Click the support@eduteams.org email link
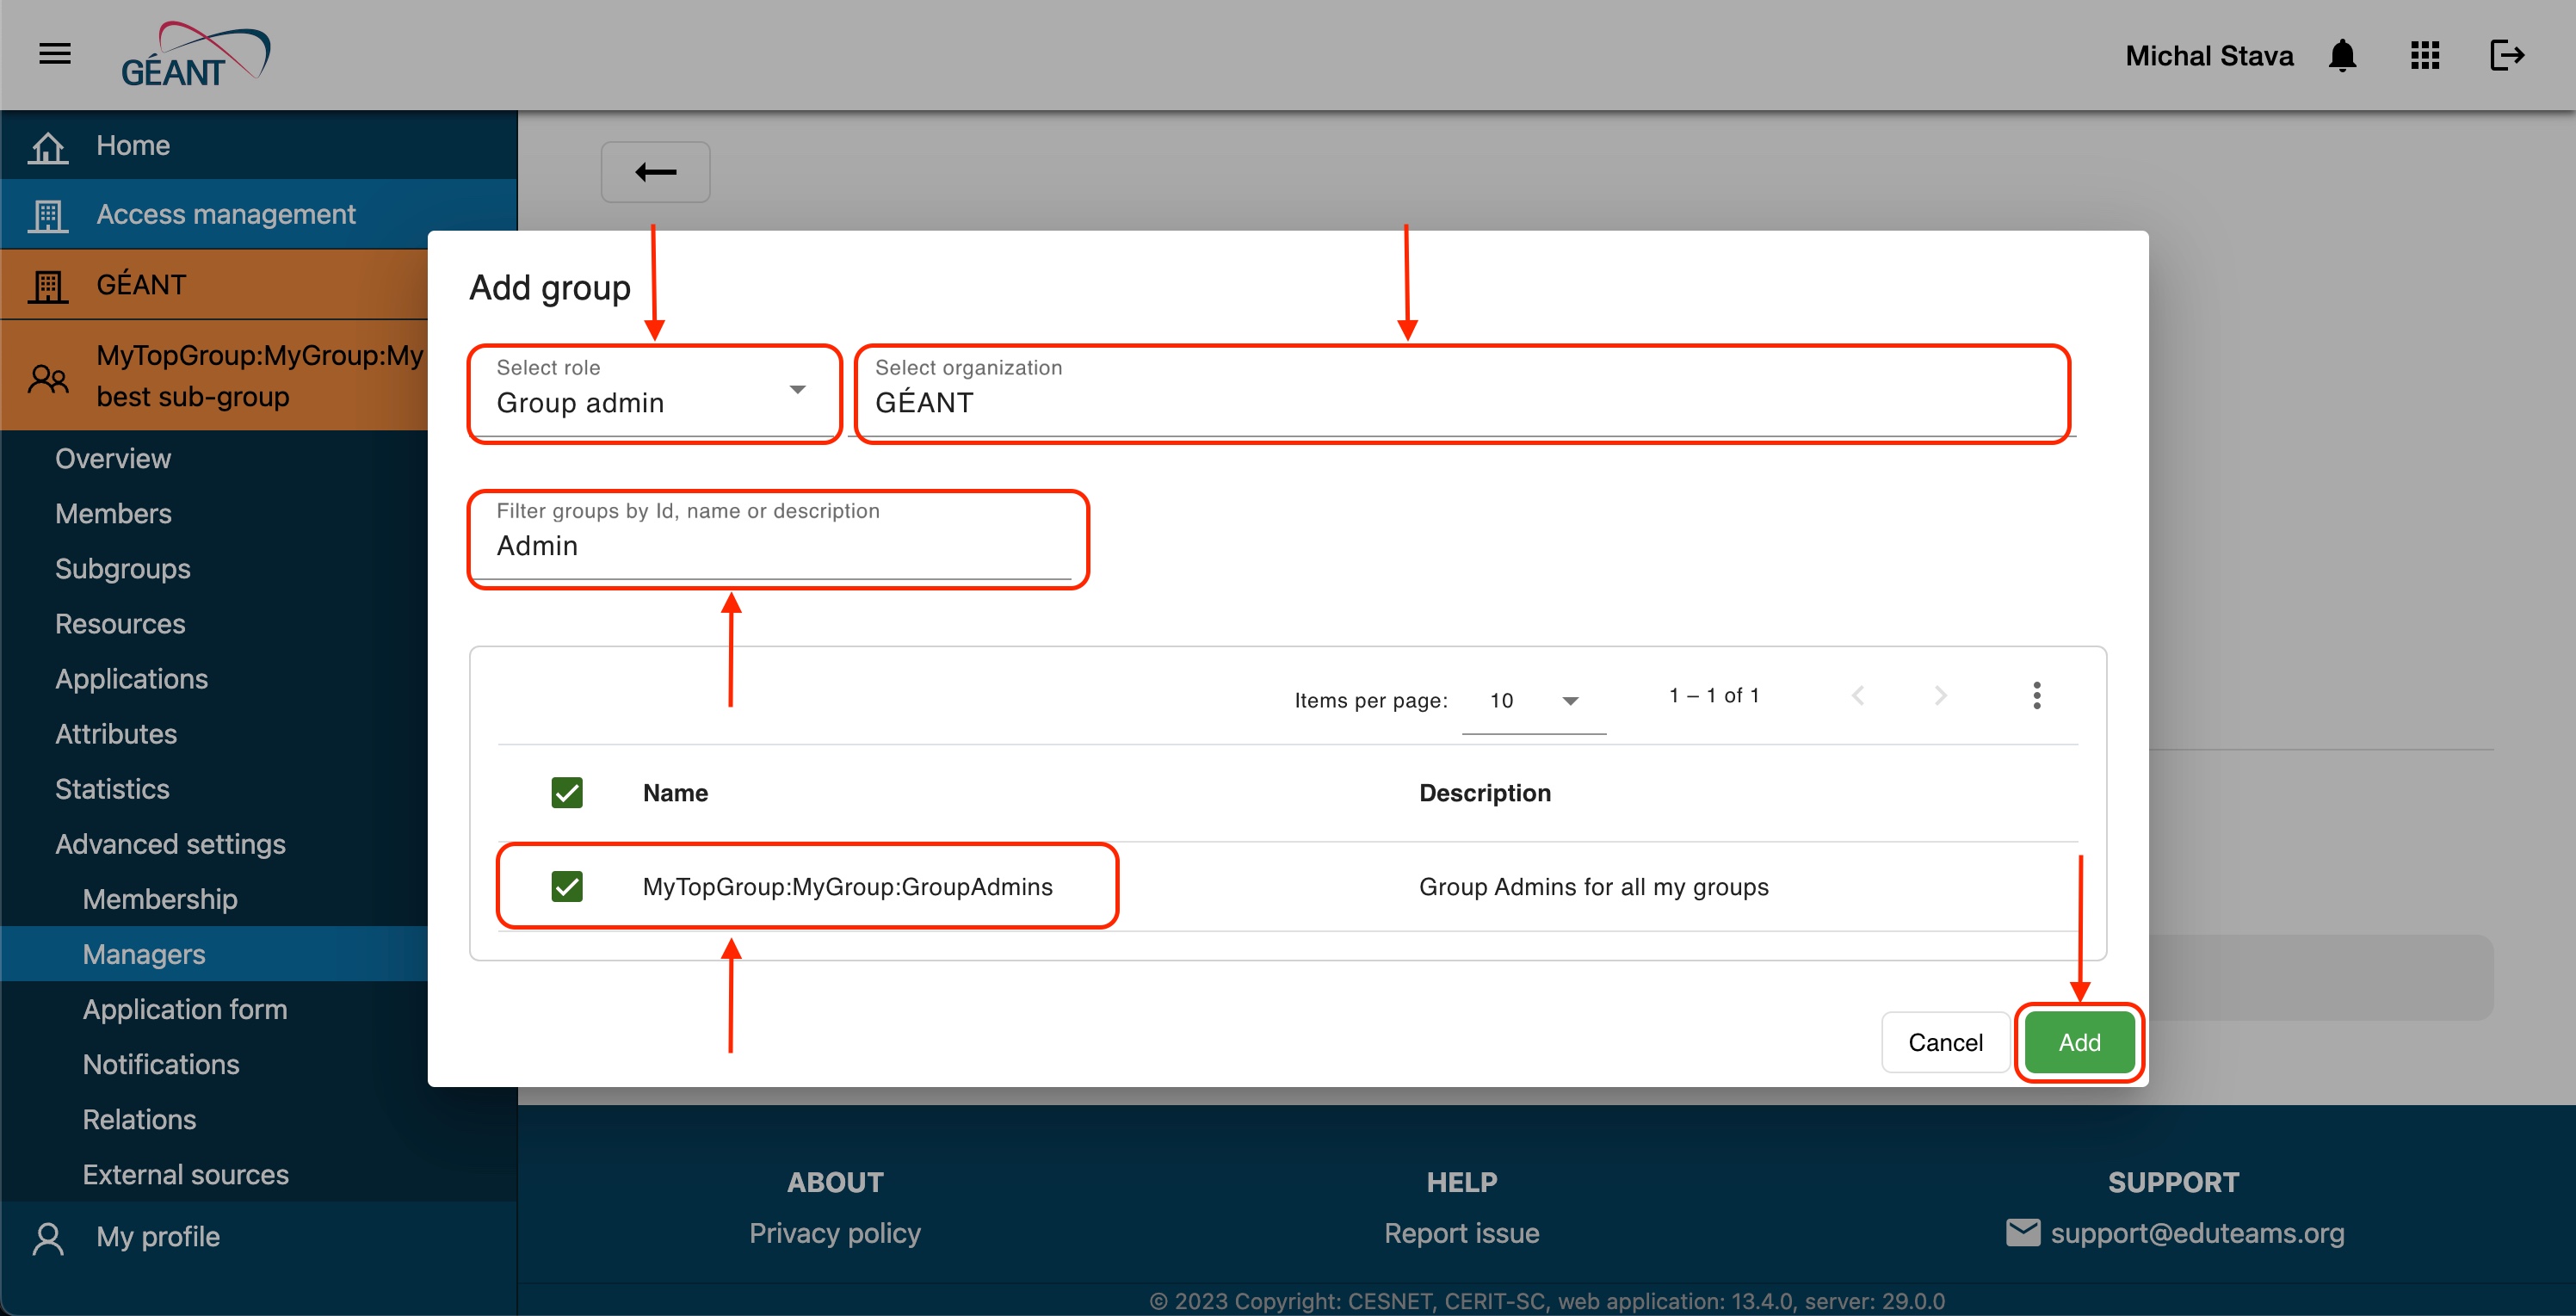Viewport: 2576px width, 1316px height. pos(2196,1233)
